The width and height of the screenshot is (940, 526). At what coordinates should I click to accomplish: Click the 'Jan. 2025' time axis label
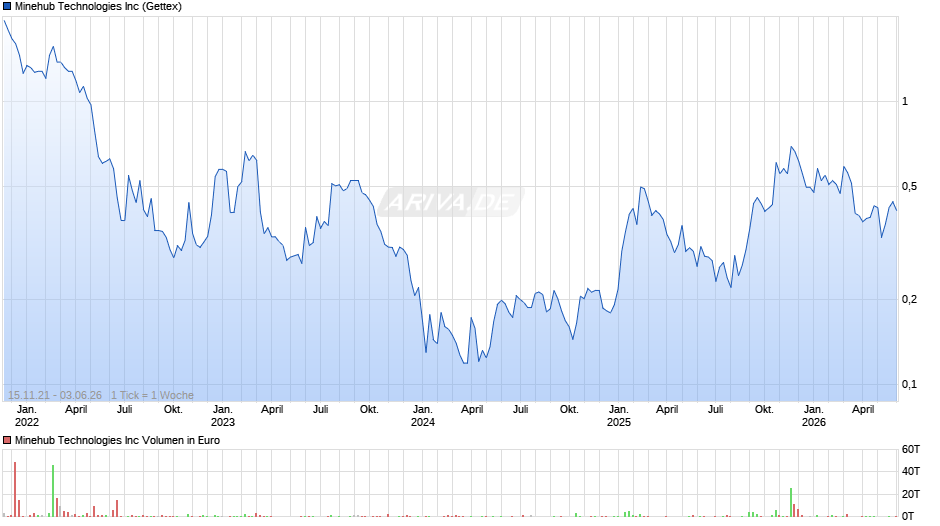tap(619, 416)
